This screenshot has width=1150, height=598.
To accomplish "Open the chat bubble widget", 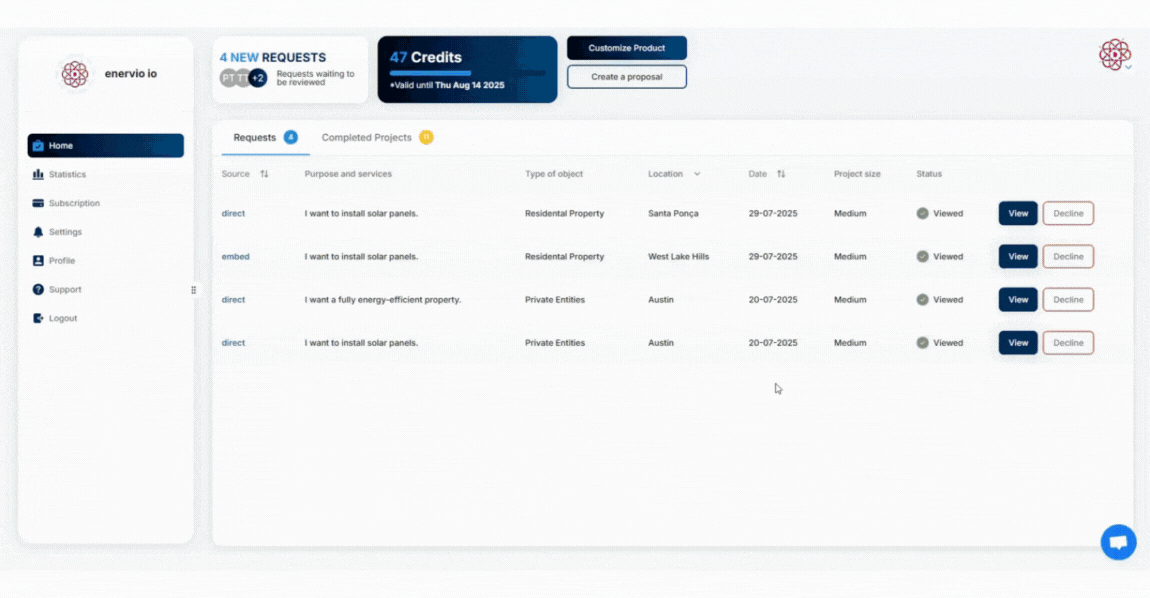I will 1118,542.
